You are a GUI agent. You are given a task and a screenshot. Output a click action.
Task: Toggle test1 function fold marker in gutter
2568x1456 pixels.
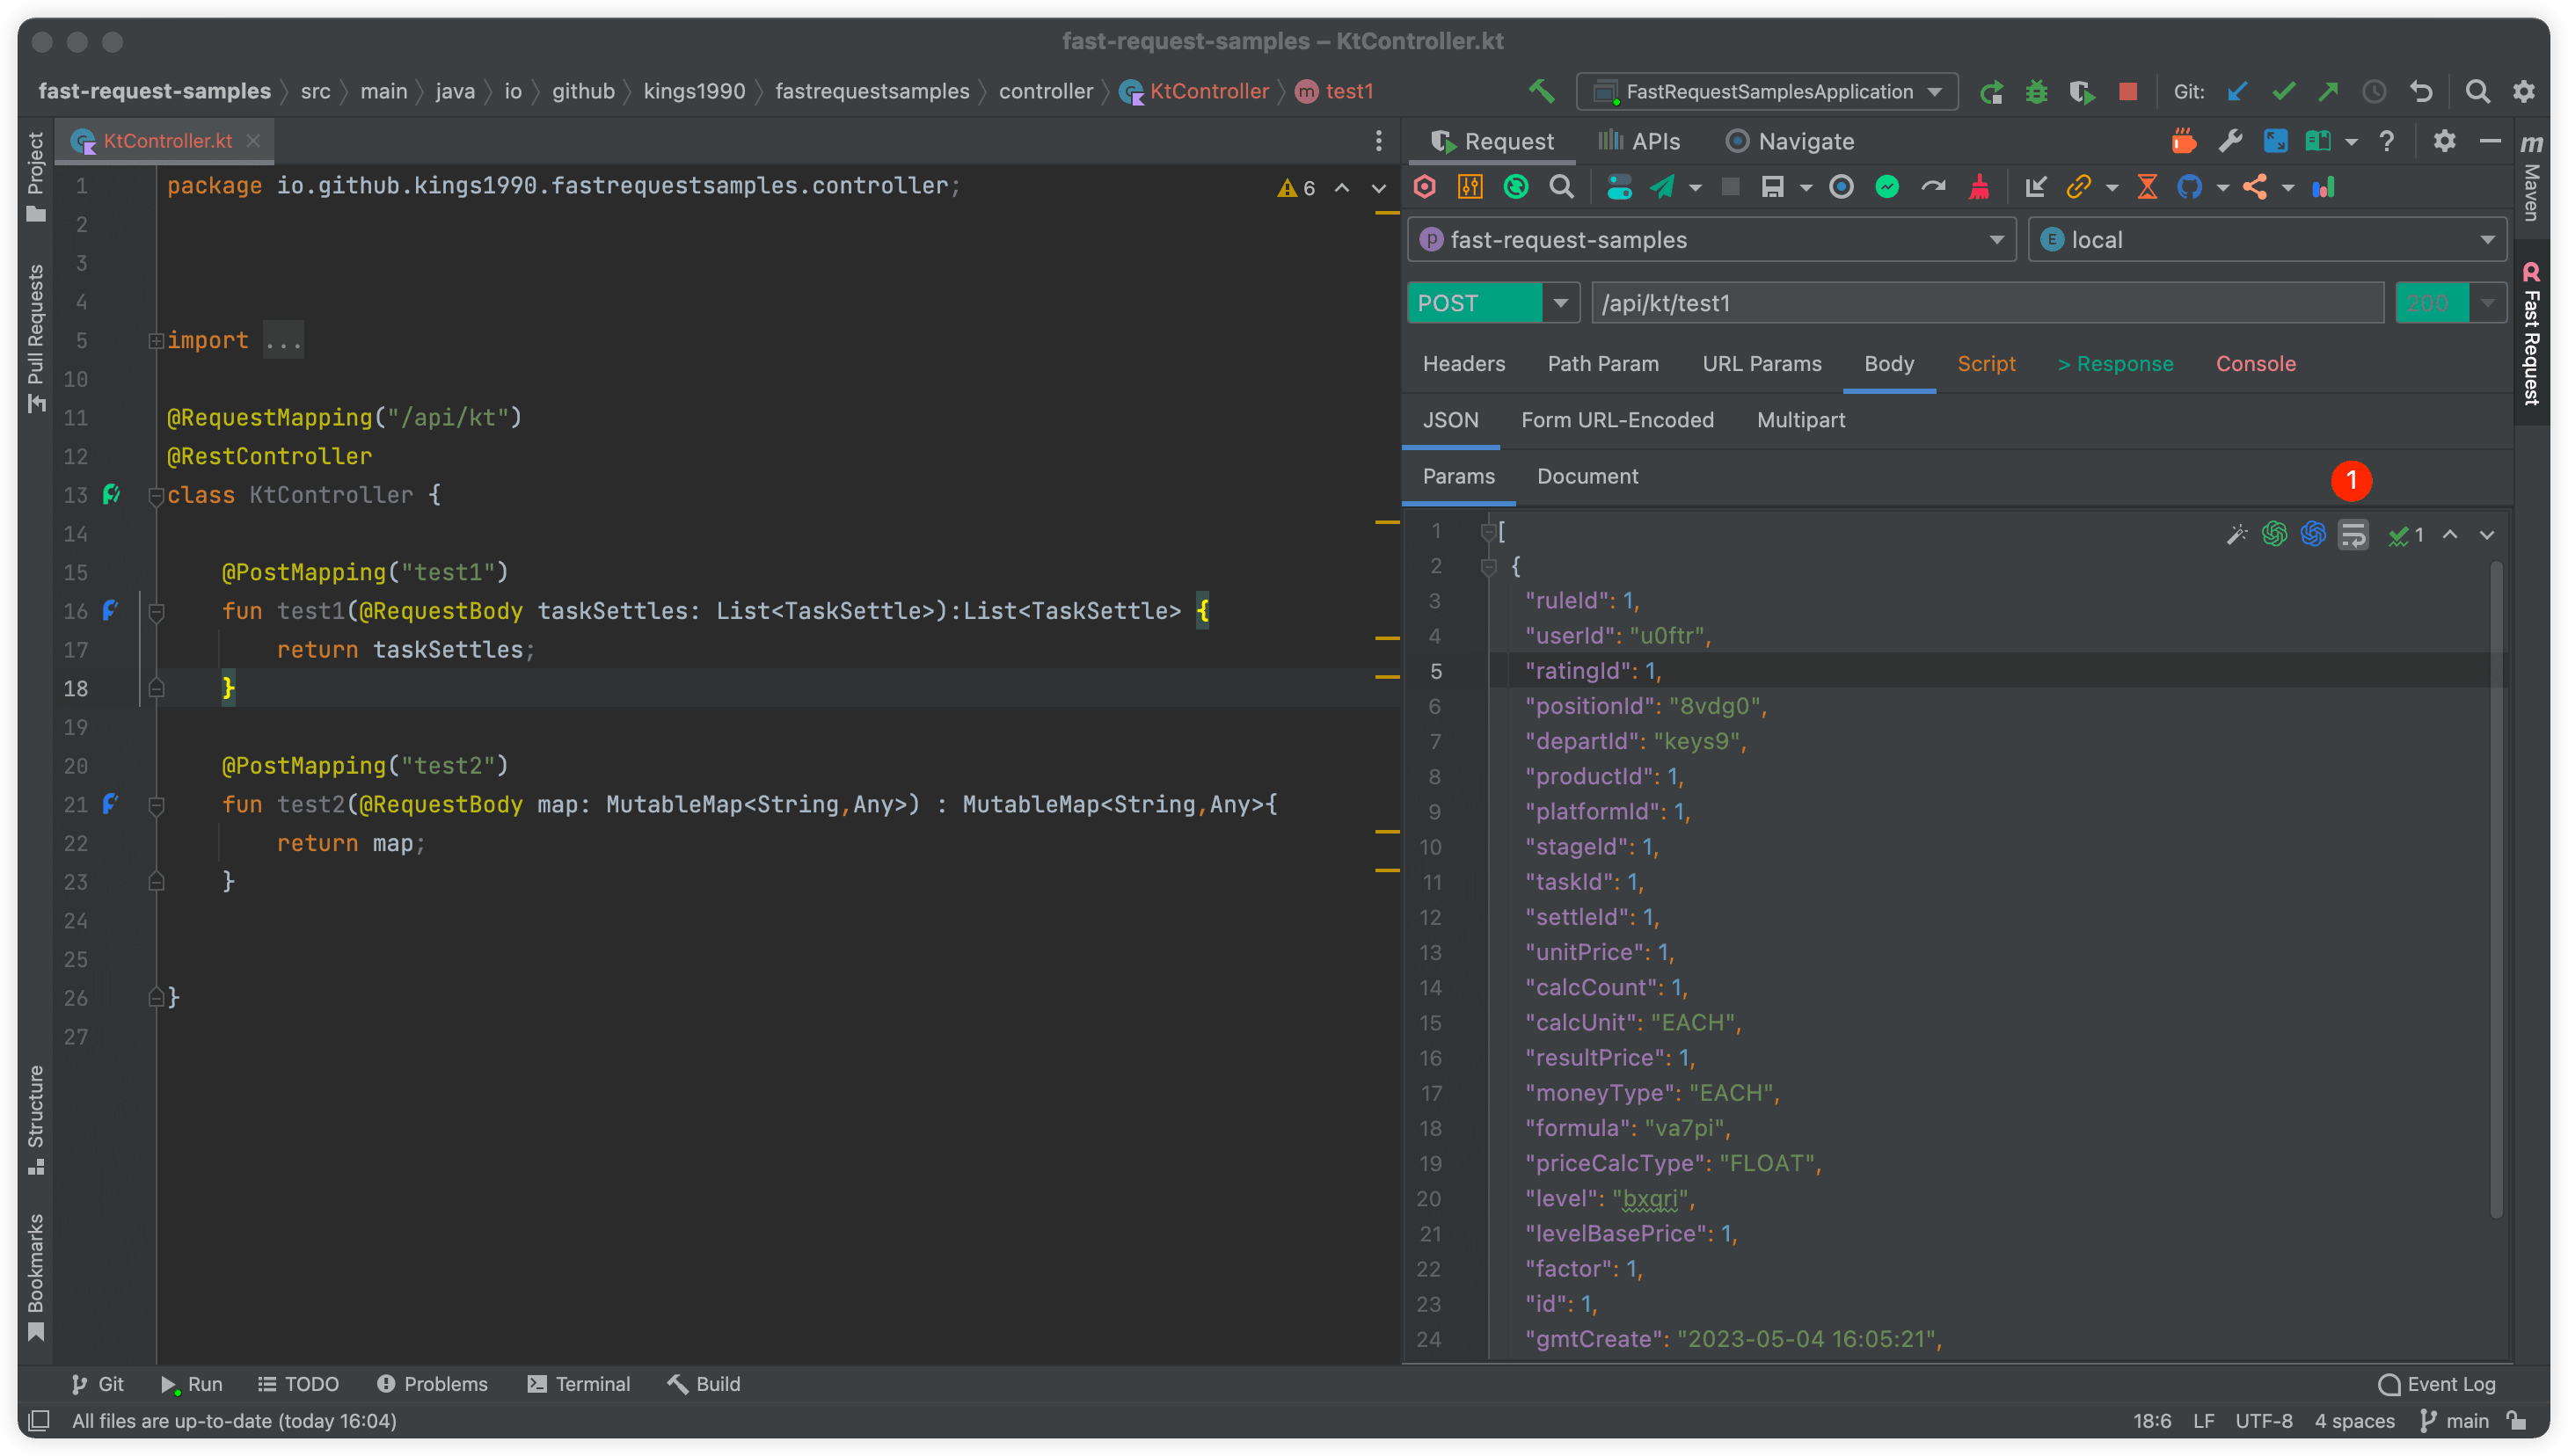[x=156, y=611]
